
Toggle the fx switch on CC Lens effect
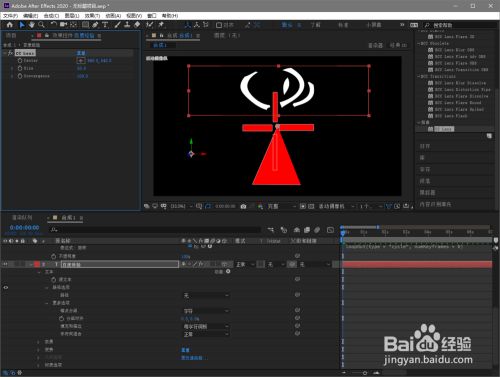click(10, 53)
